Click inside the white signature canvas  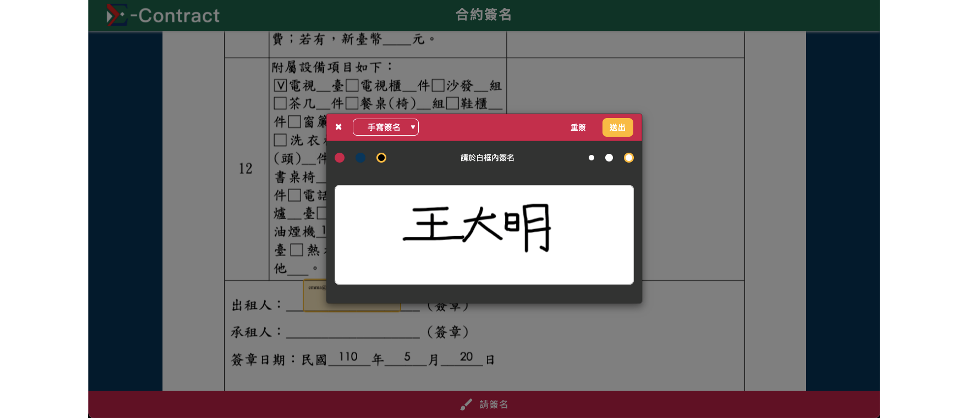click(x=484, y=234)
